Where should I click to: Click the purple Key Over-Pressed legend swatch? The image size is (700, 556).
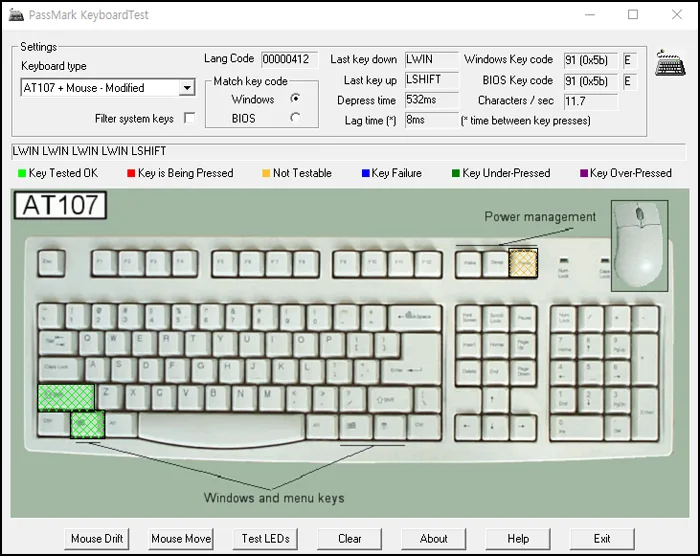point(583,173)
